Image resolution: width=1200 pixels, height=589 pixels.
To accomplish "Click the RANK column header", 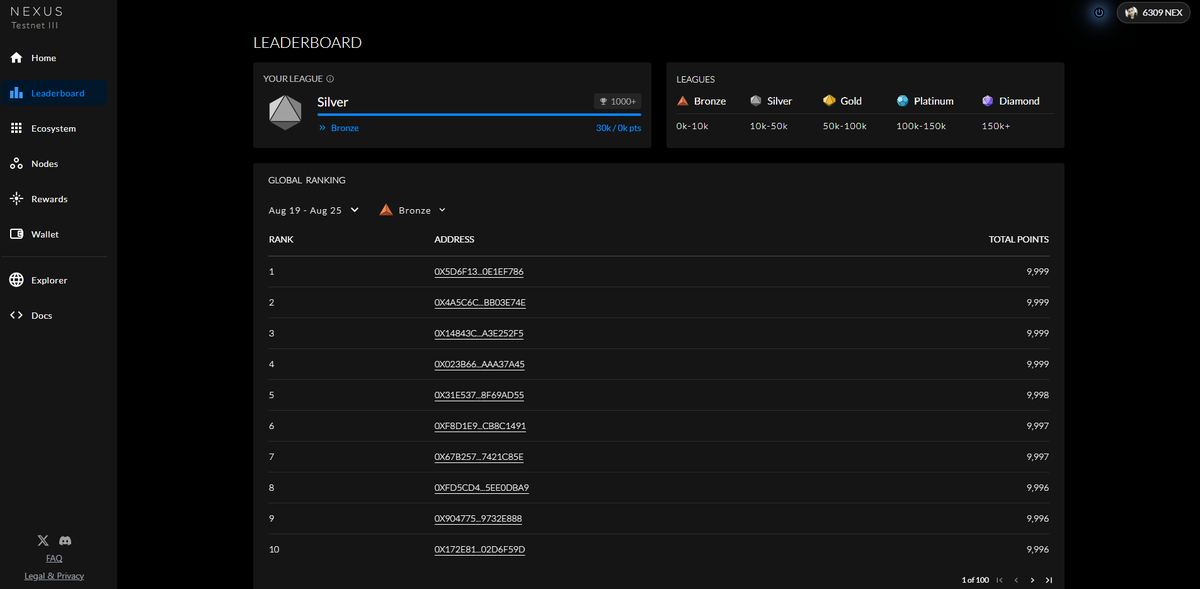I will coord(281,240).
